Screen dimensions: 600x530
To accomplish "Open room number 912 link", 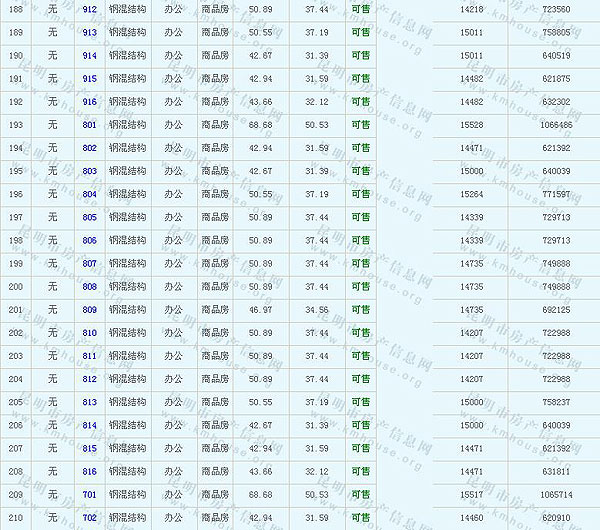I will (90, 9).
